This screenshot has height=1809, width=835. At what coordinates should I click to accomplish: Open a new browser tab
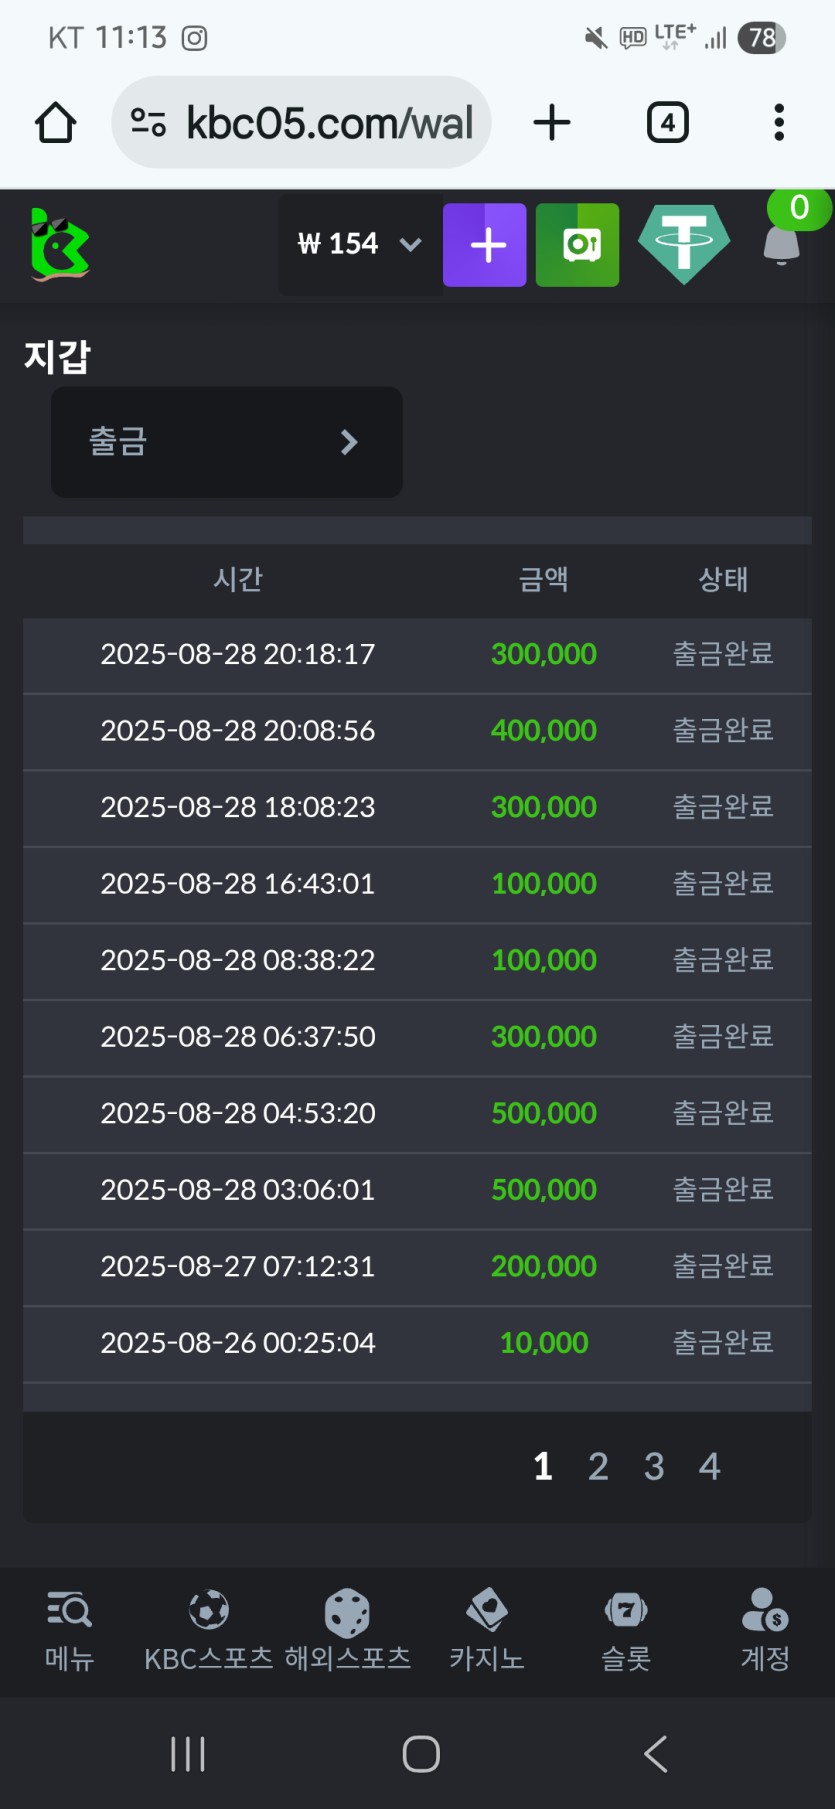(552, 123)
